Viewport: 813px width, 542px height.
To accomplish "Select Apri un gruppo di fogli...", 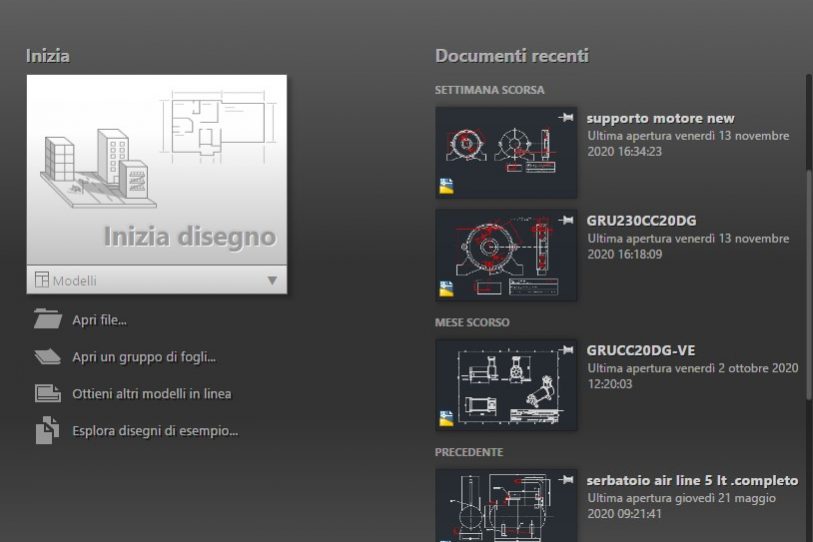I will (x=144, y=357).
